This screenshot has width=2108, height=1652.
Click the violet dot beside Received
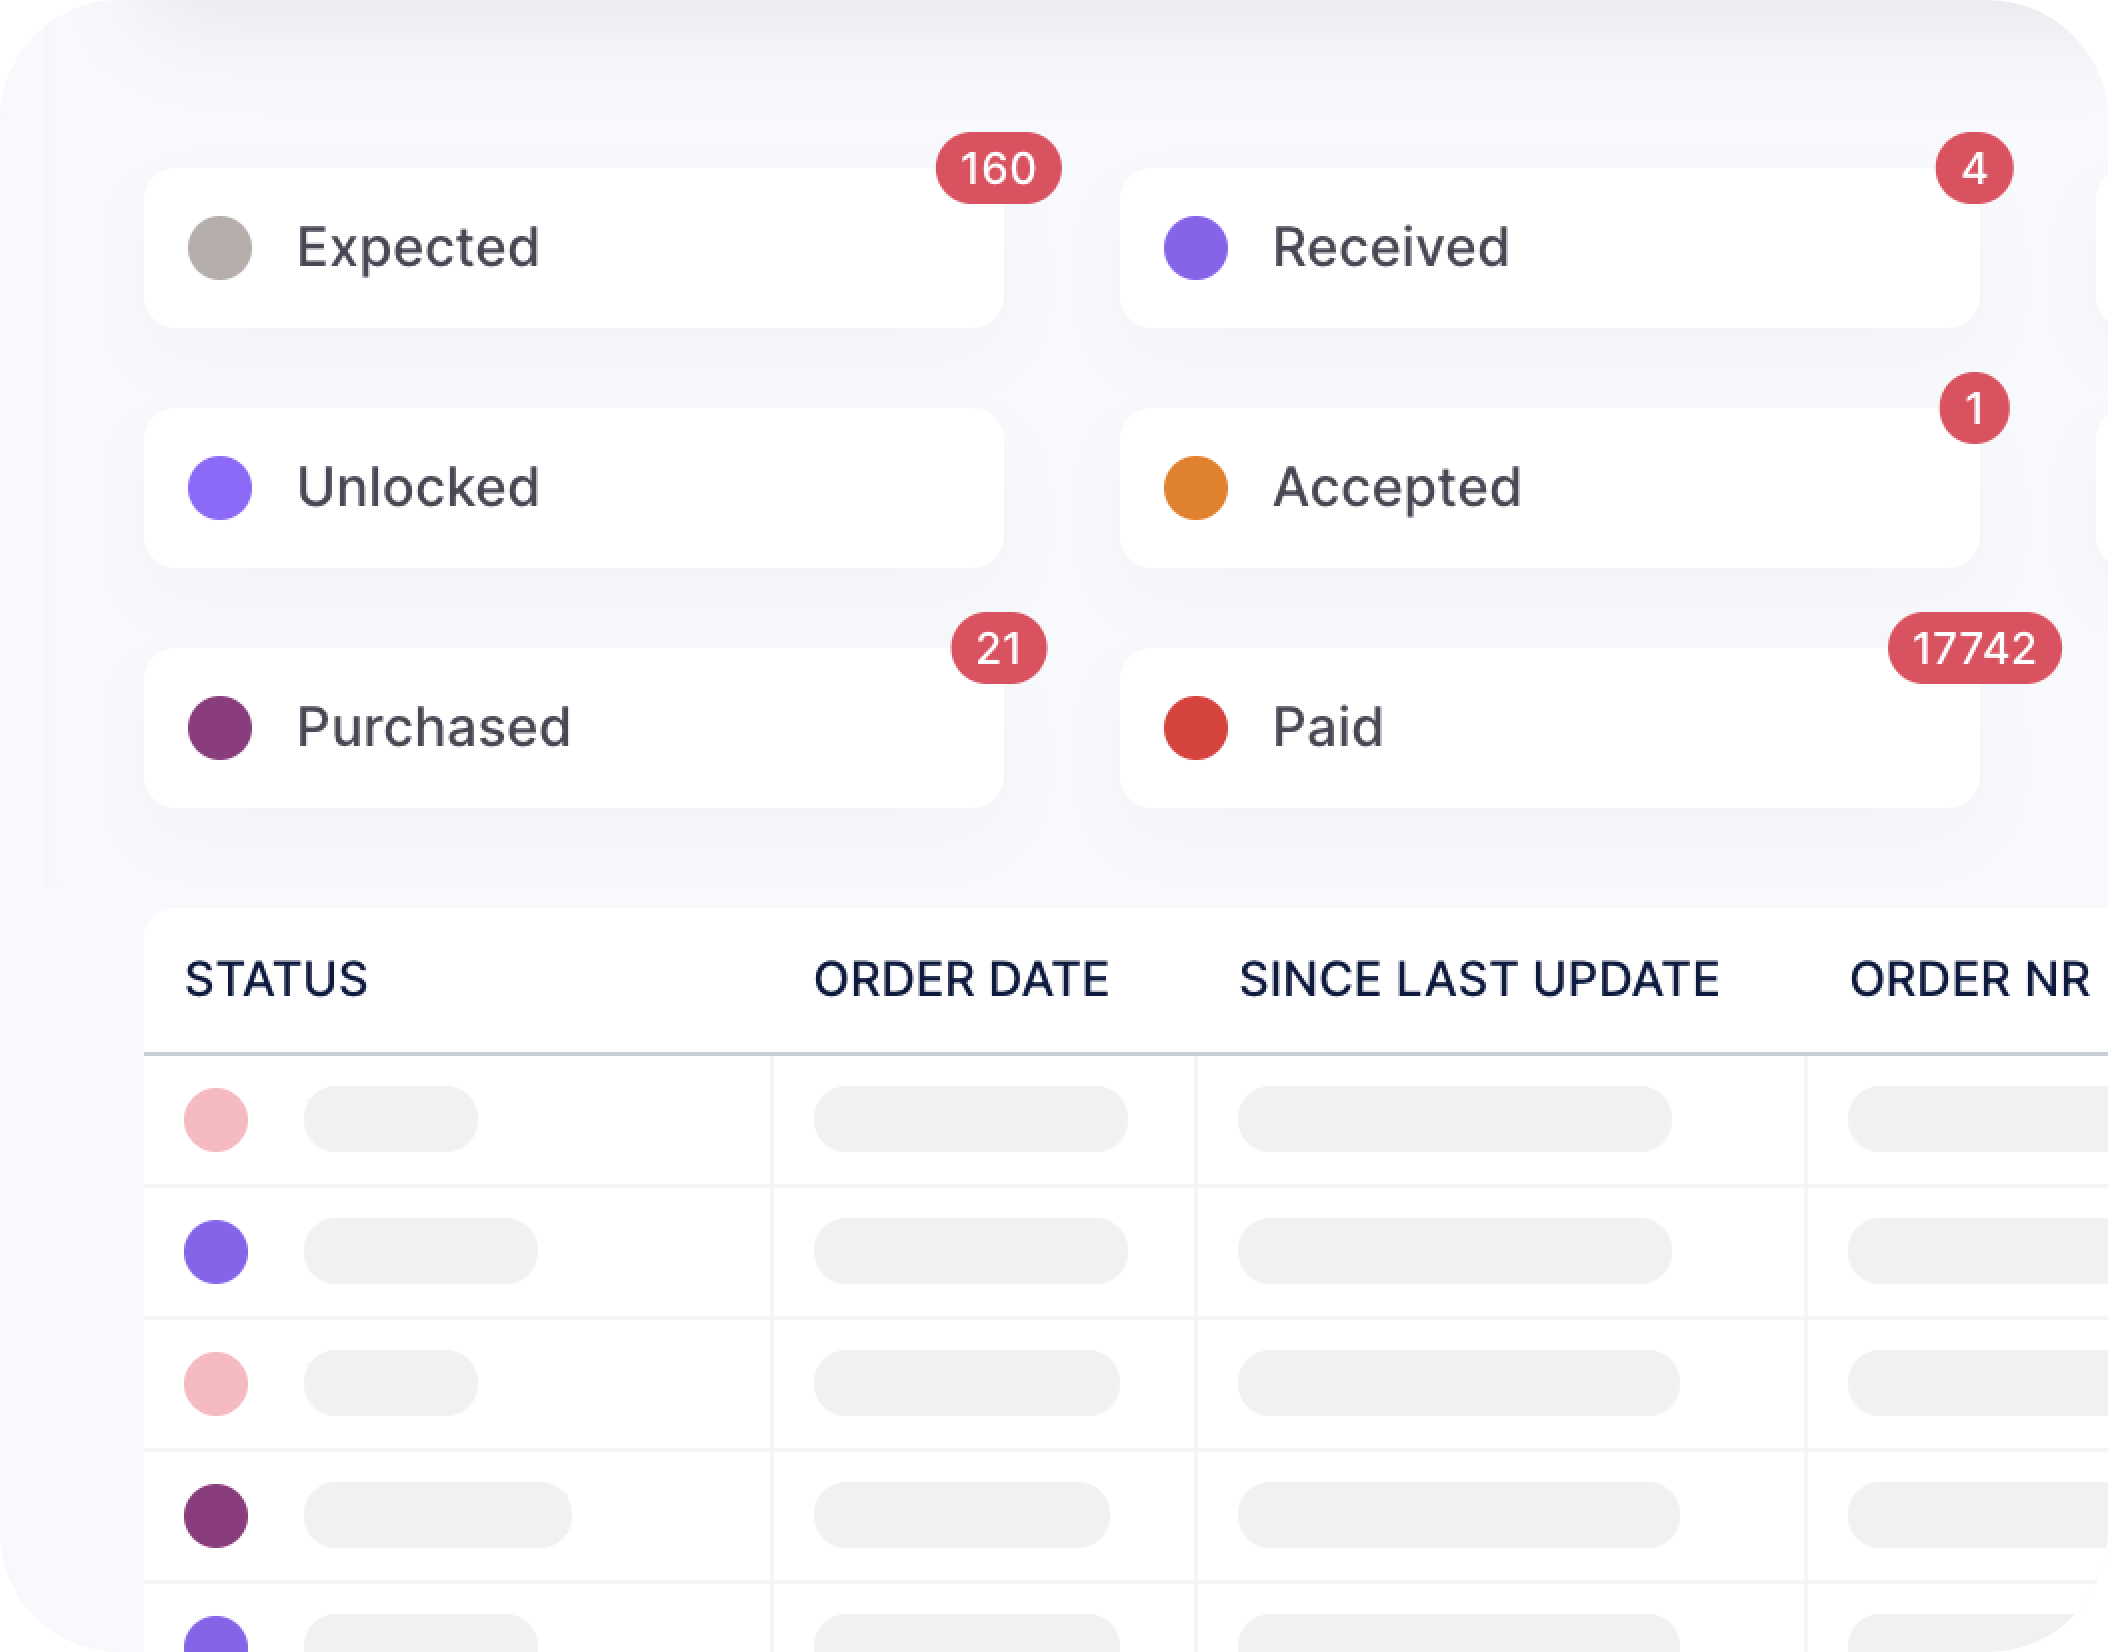coord(1196,248)
